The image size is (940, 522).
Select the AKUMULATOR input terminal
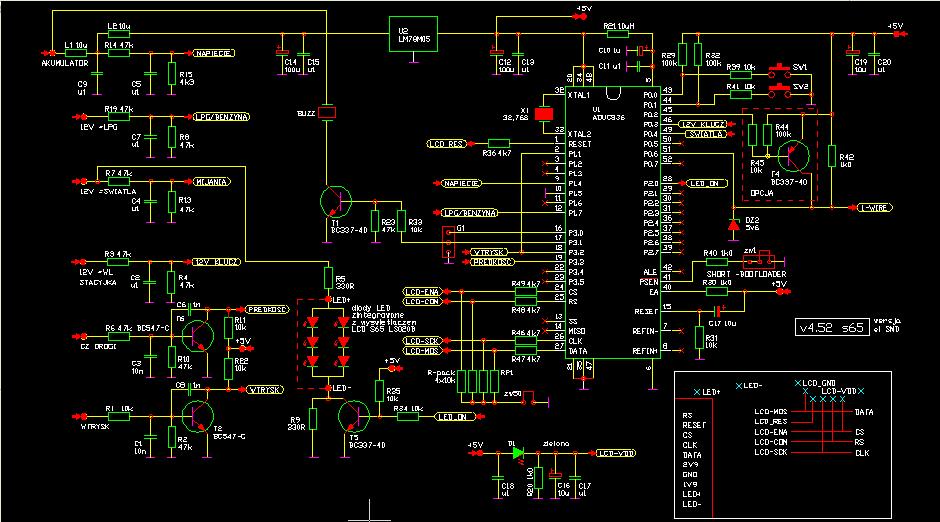click(x=46, y=53)
